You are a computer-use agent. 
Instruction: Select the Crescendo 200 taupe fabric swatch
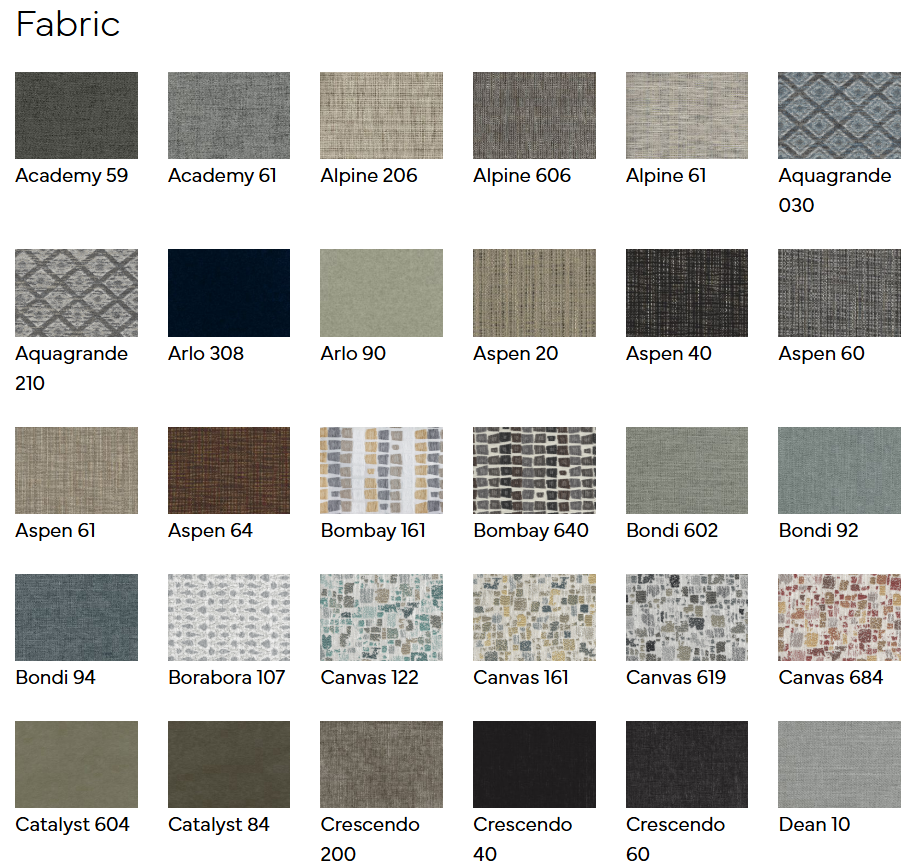tap(381, 764)
